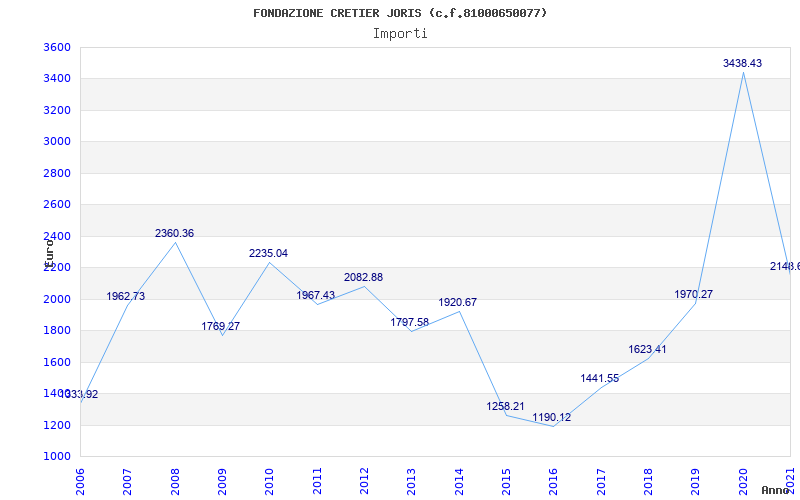Screen dimensions: 800x500
Task: Click the 1258.21 label for 2015
Action: 505,406
